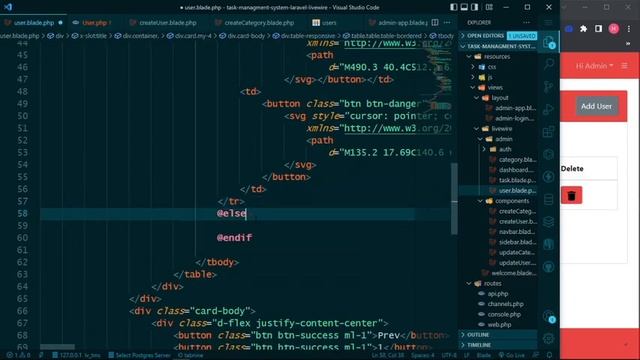Open task.blade.php in the explorer
This screenshot has height=360, width=640.
coord(516,180)
